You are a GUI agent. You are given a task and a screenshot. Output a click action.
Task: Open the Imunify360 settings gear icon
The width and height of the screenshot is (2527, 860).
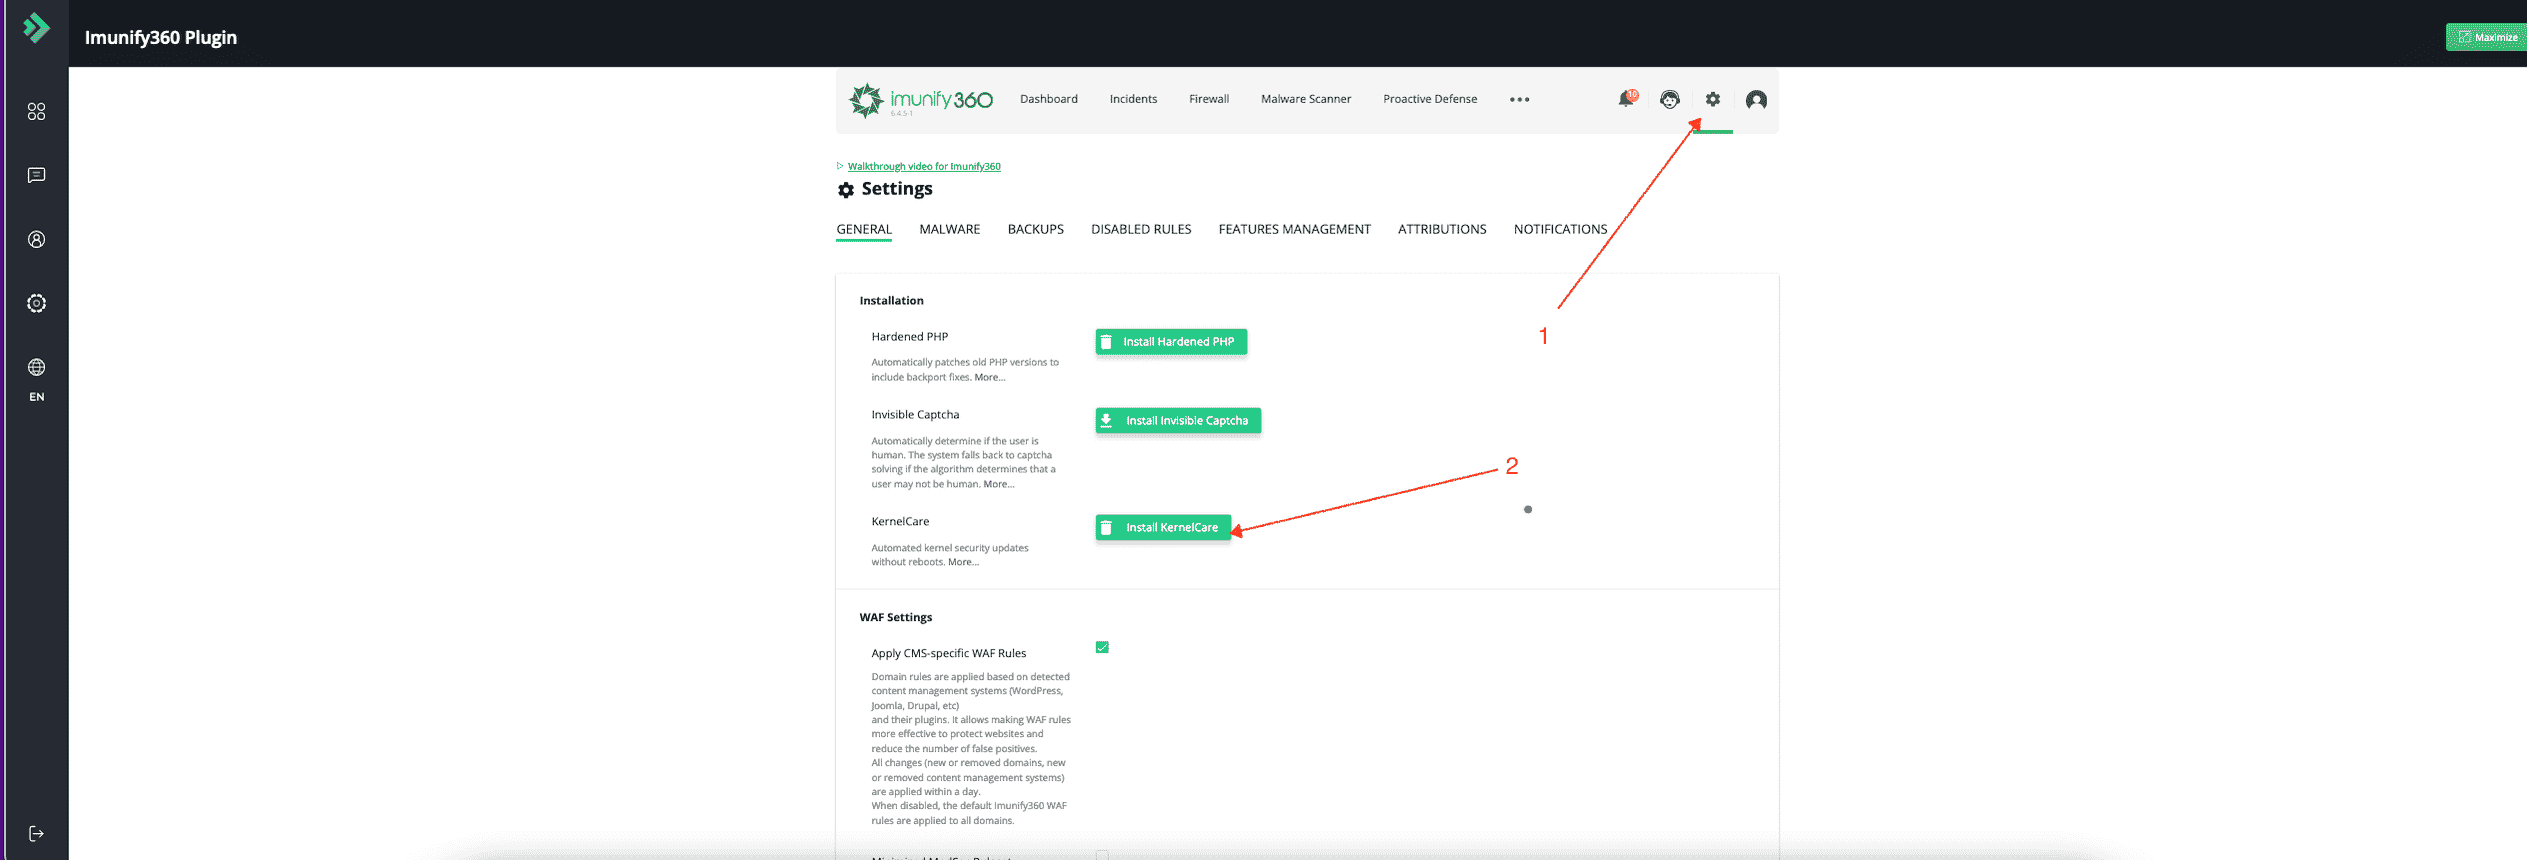(1713, 99)
